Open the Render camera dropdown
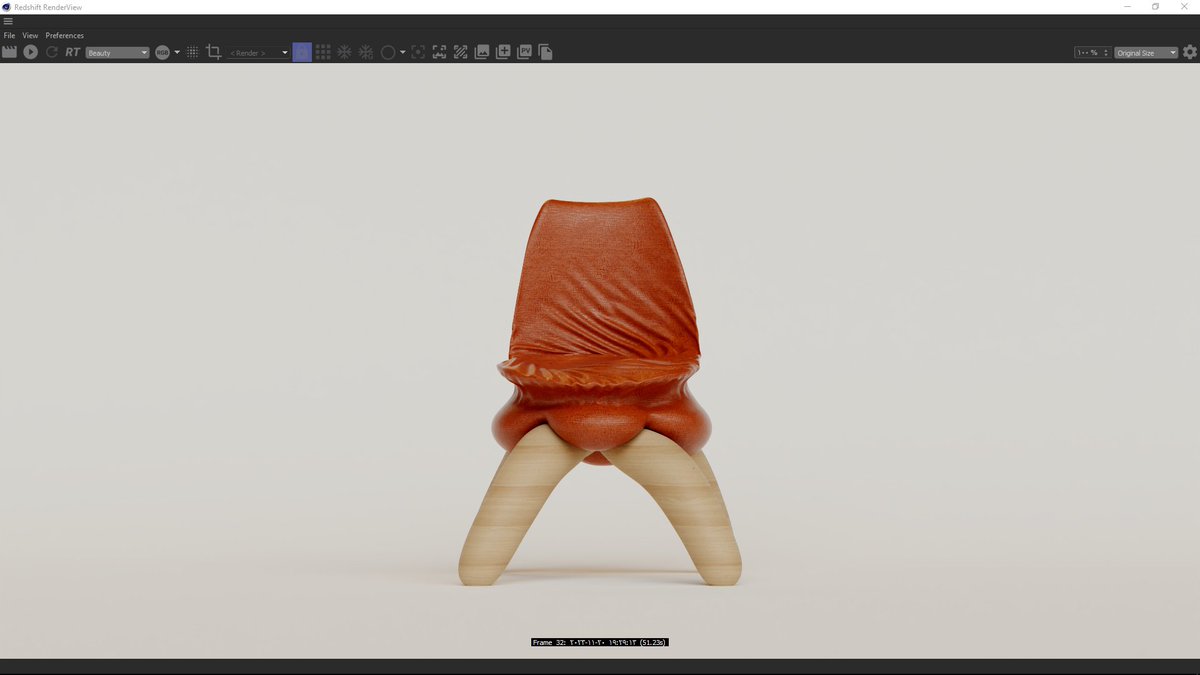The height and width of the screenshot is (675, 1200). pos(258,52)
